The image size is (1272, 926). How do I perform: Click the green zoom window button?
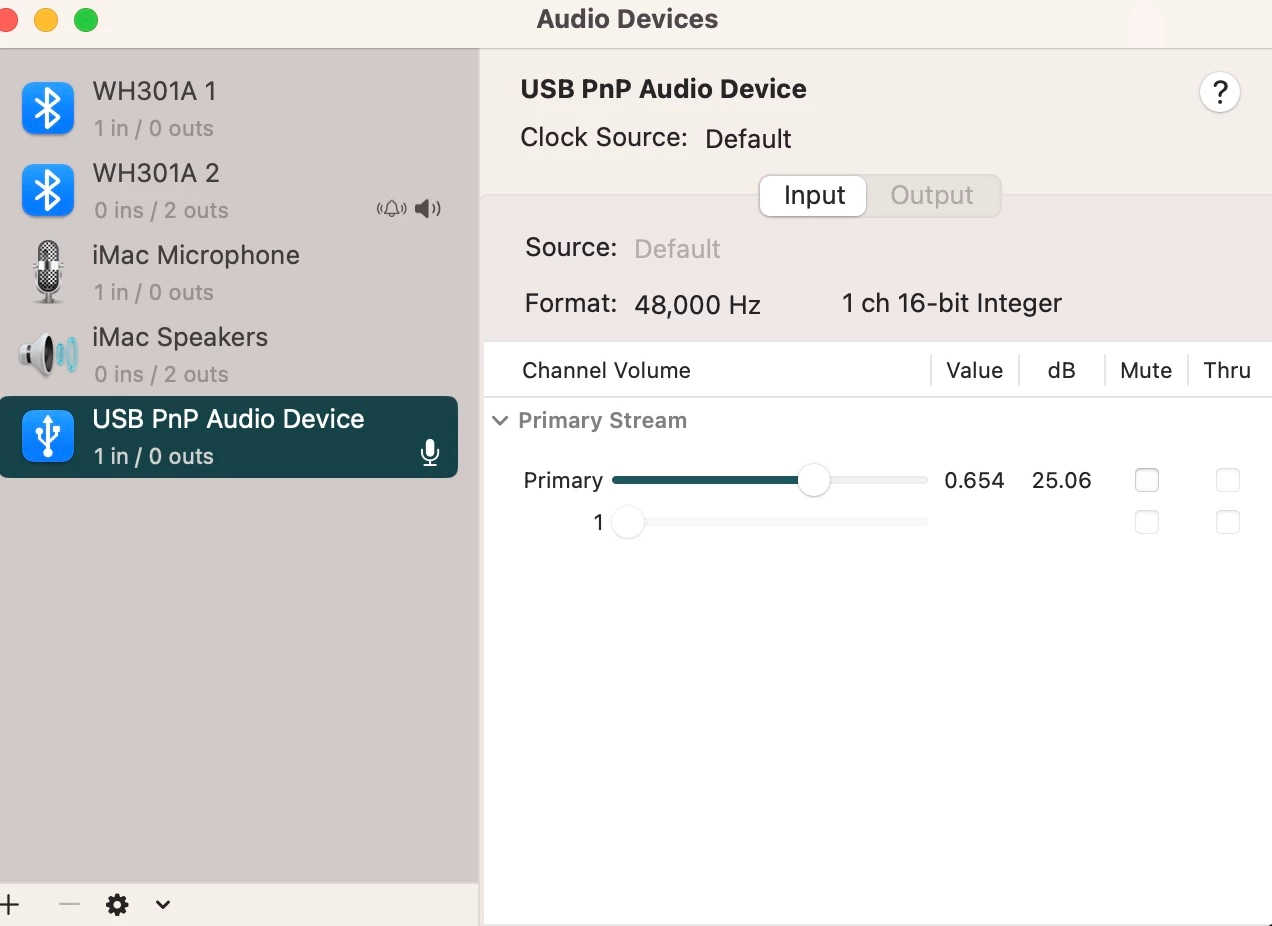87,20
